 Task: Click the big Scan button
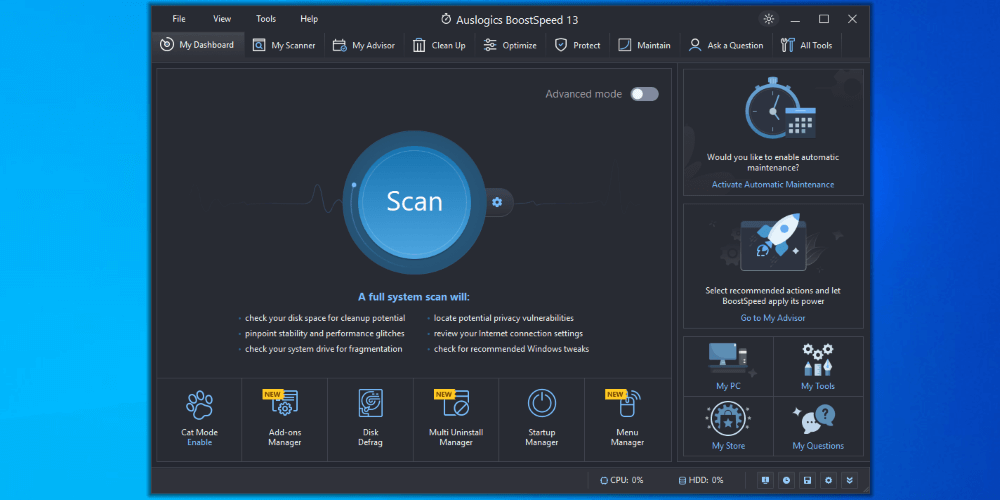click(x=414, y=202)
